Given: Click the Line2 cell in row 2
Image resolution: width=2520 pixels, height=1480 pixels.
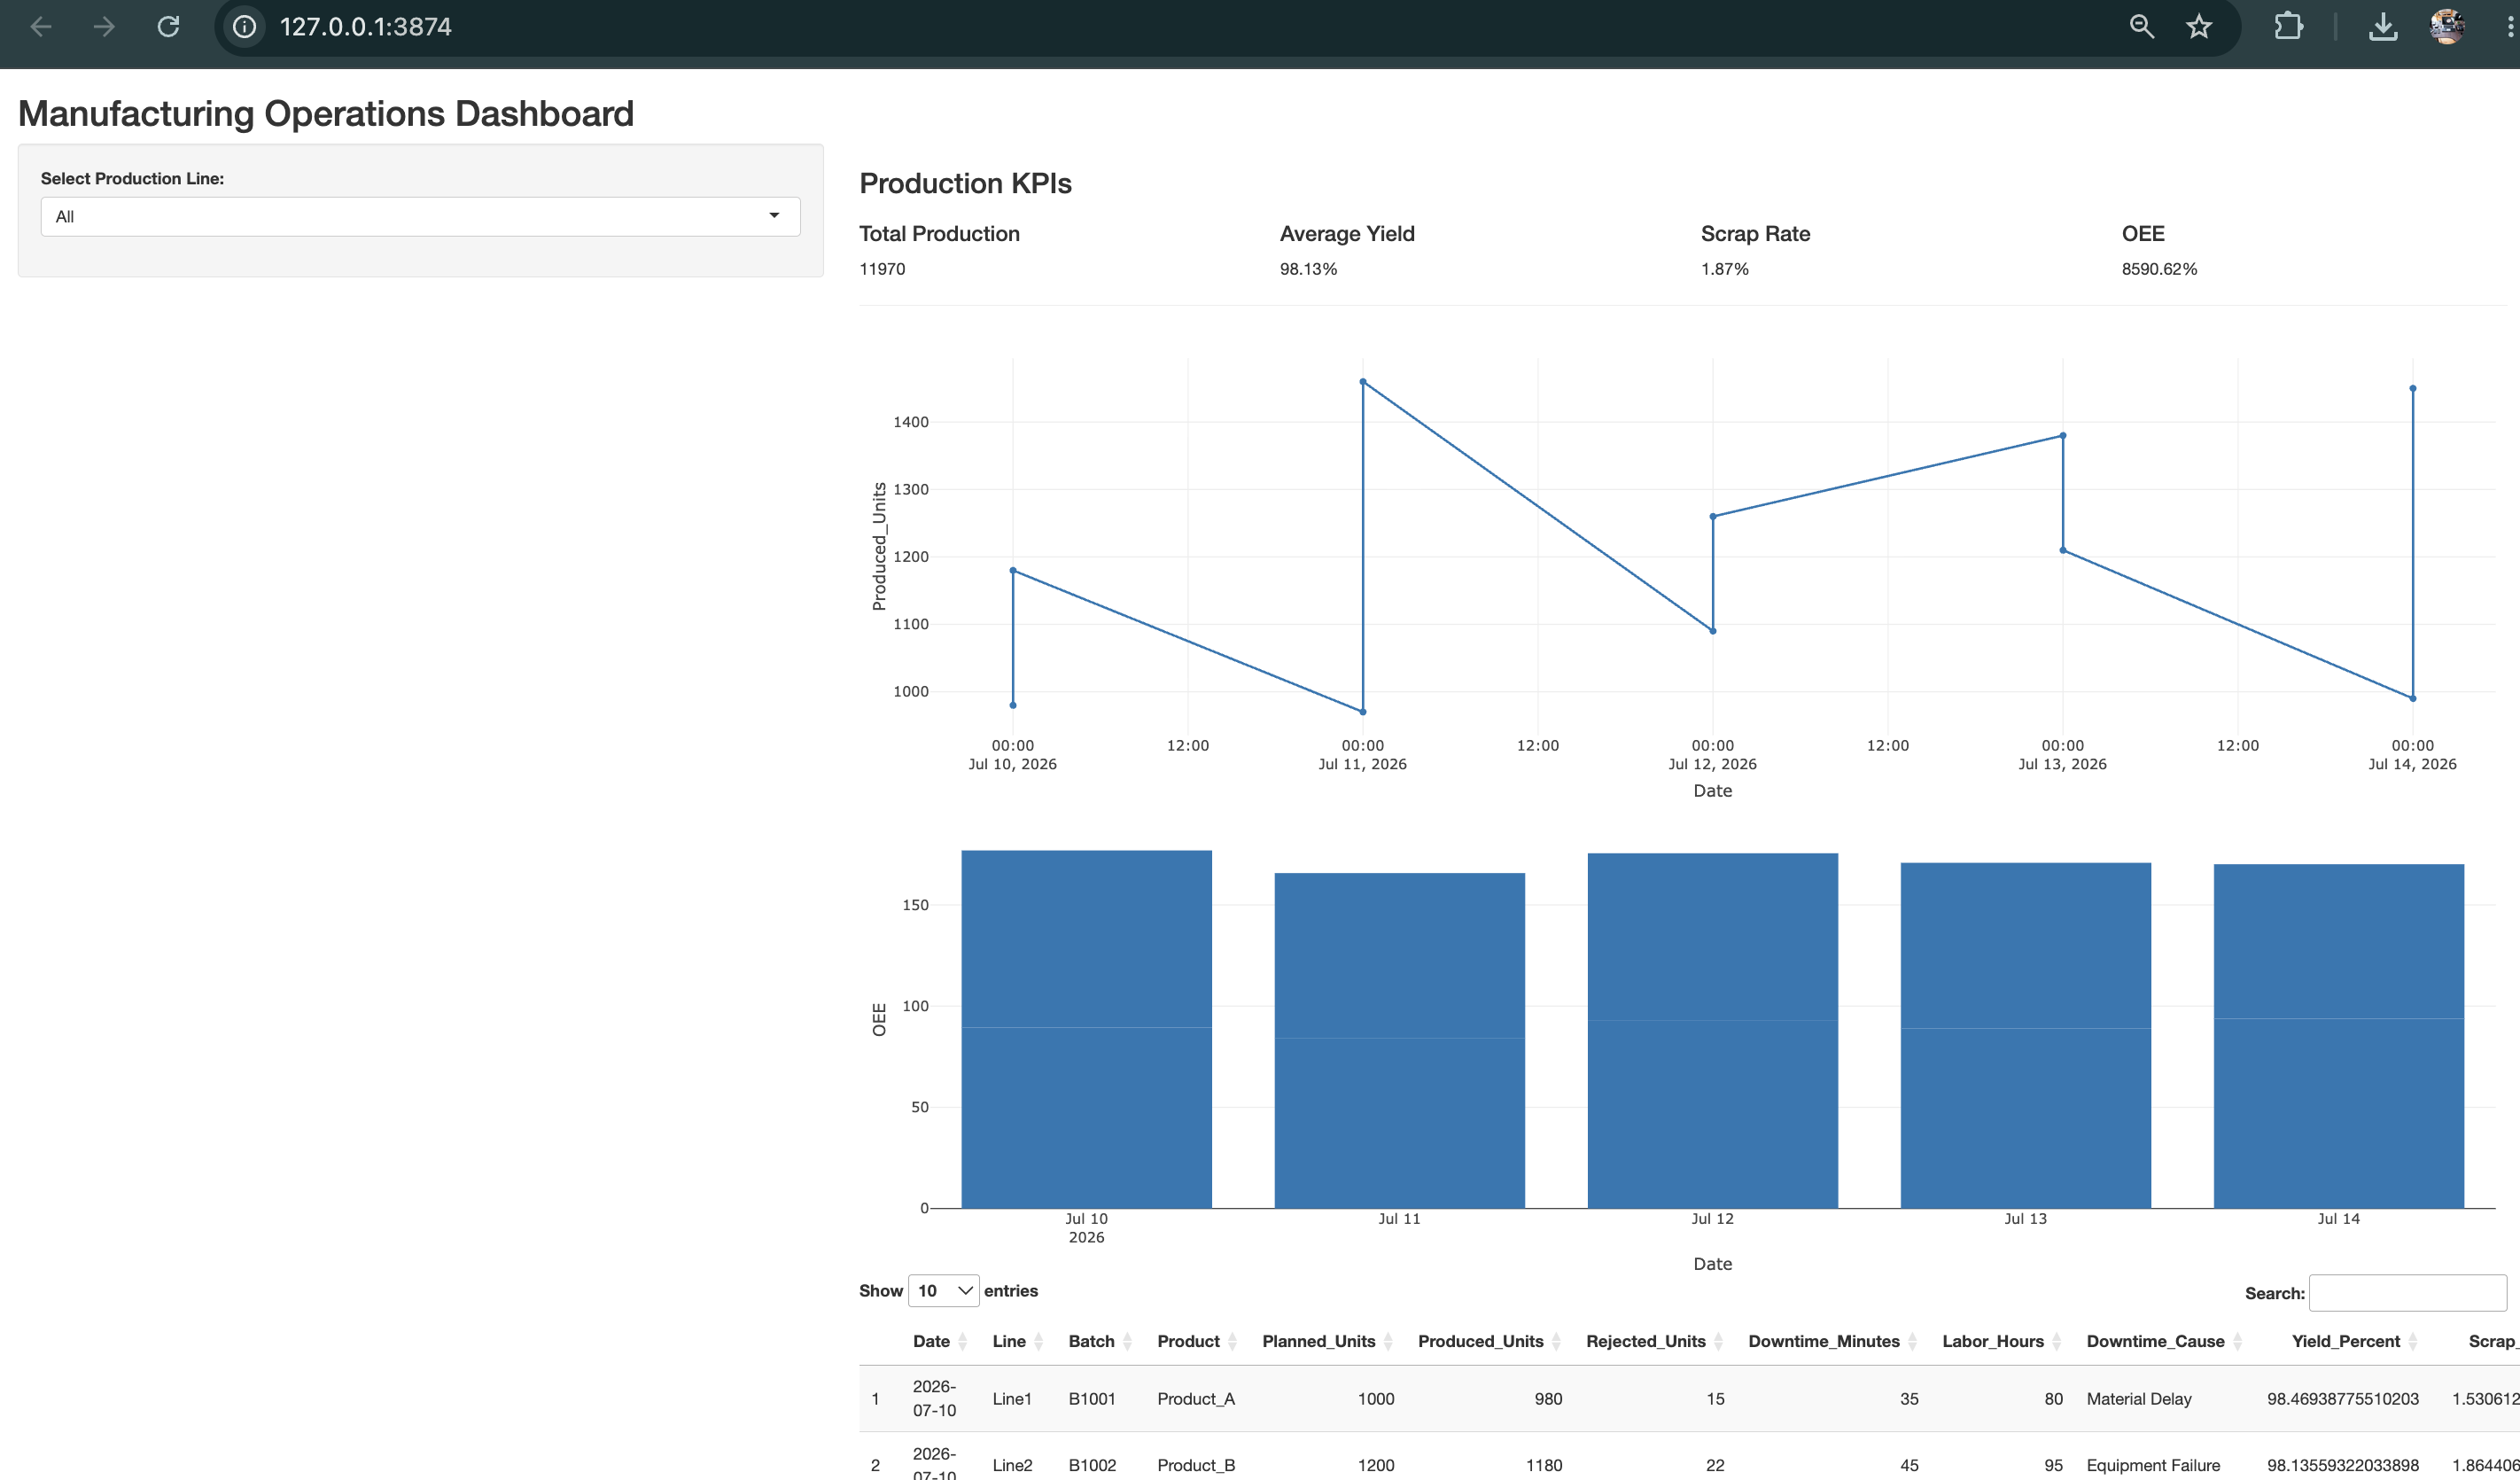Looking at the screenshot, I should [1012, 1465].
